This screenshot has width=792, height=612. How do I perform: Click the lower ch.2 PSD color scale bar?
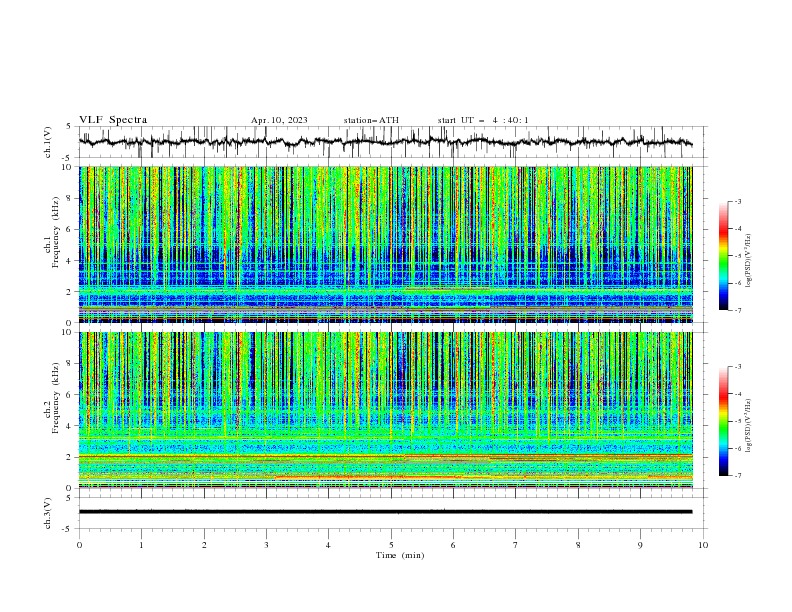[x=723, y=421]
